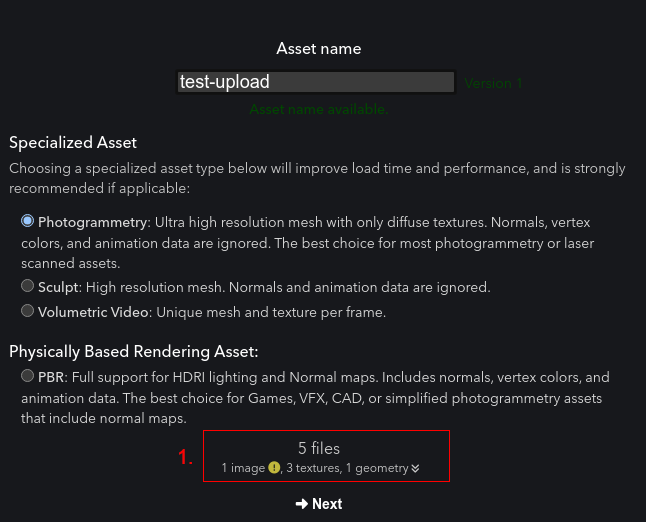This screenshot has width=646, height=522.
Task: Expand the file list using the double chevron
Action: pos(415,468)
